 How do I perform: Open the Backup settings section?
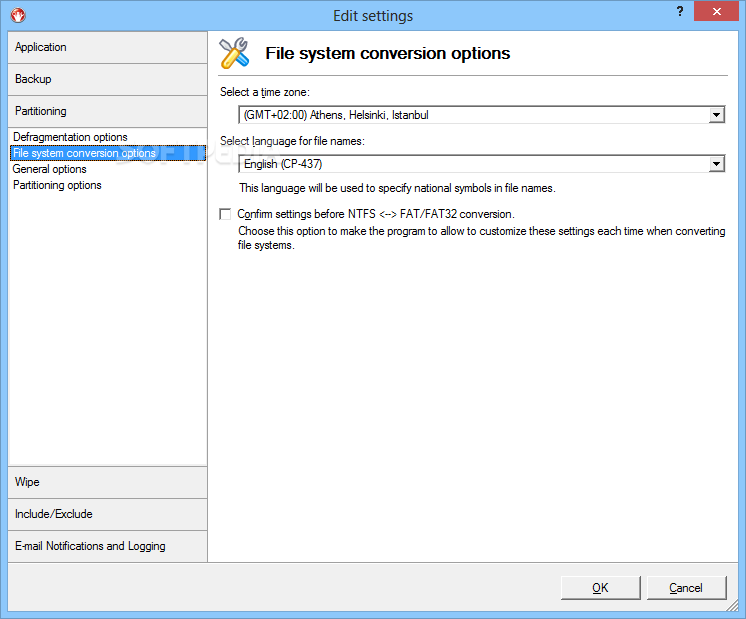pyautogui.click(x=108, y=79)
